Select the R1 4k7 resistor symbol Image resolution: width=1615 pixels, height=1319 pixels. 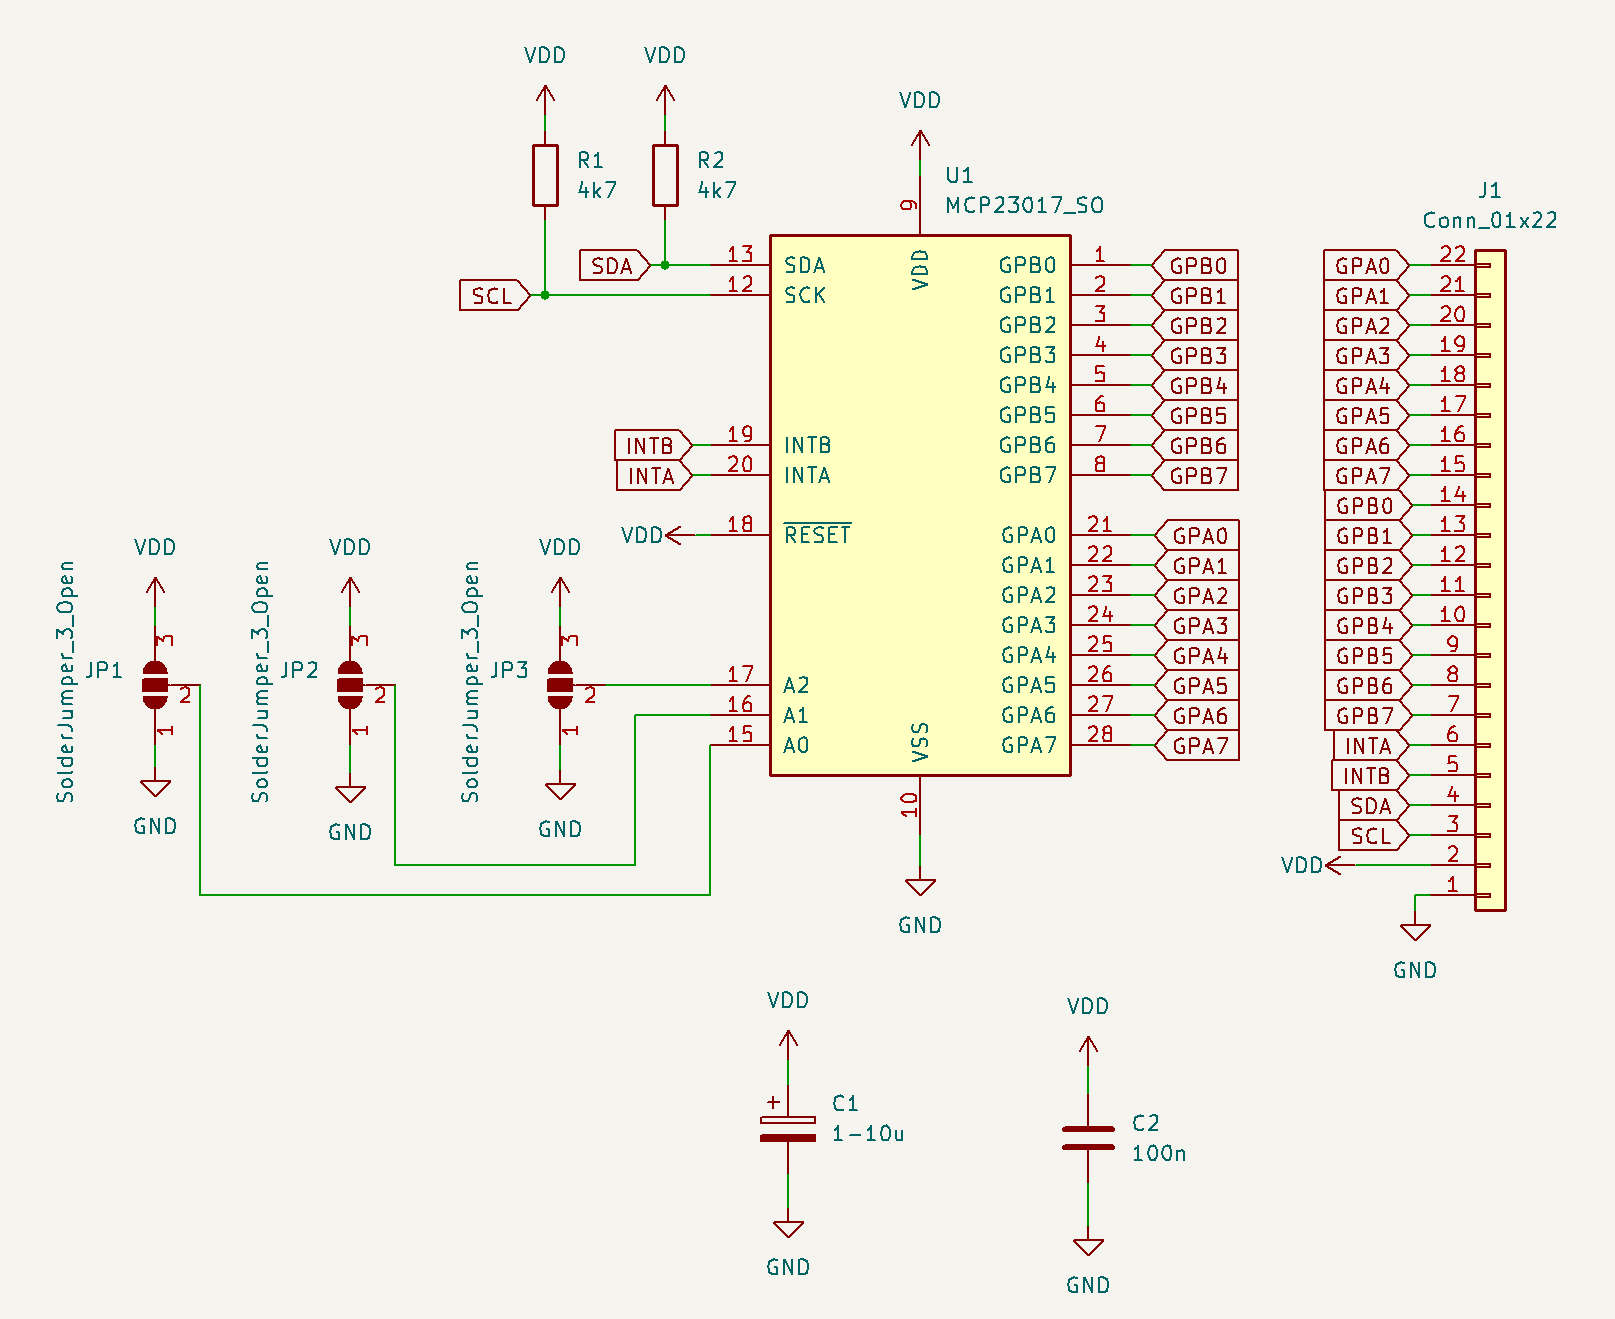tap(545, 176)
